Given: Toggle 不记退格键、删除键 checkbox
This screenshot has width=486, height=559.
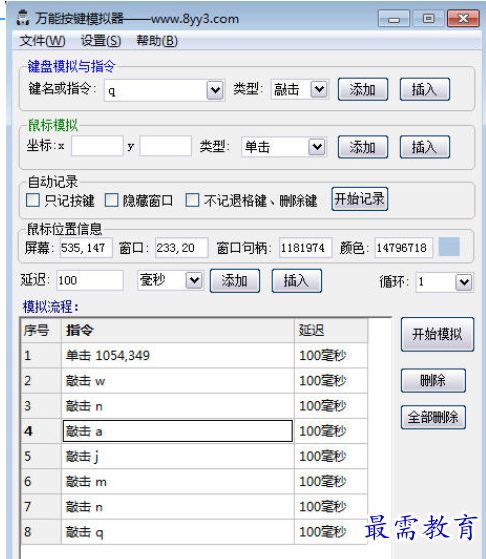Looking at the screenshot, I should [x=192, y=200].
